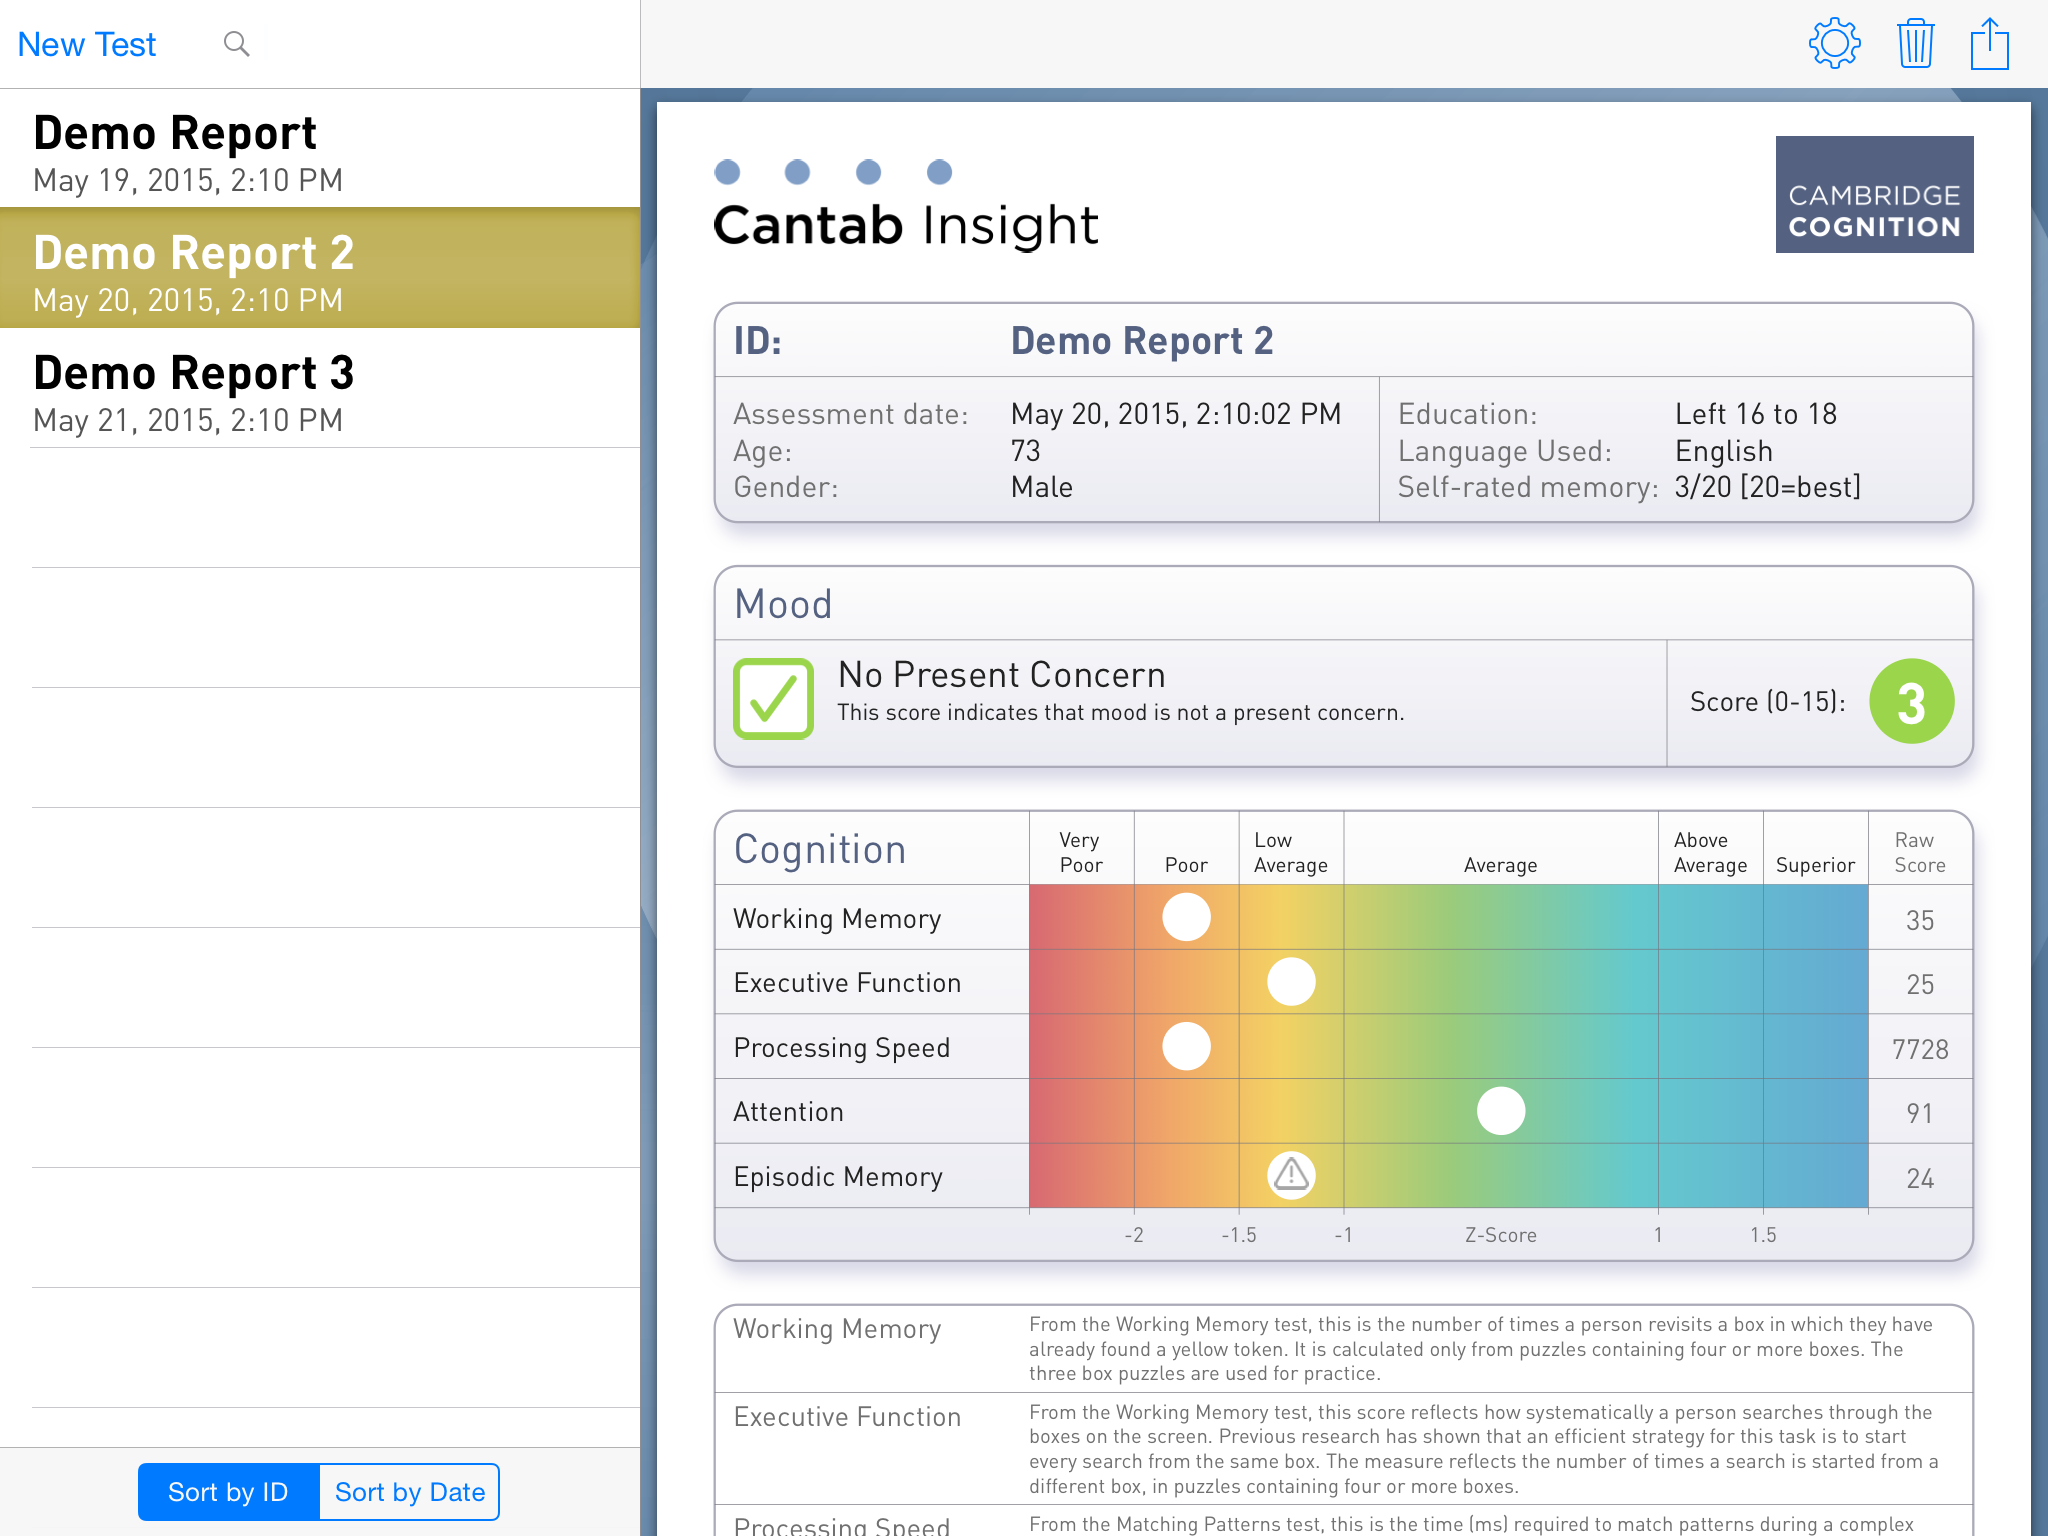Screen dimensions: 2048x1536
Task: Start a New Test
Action: coord(87,44)
